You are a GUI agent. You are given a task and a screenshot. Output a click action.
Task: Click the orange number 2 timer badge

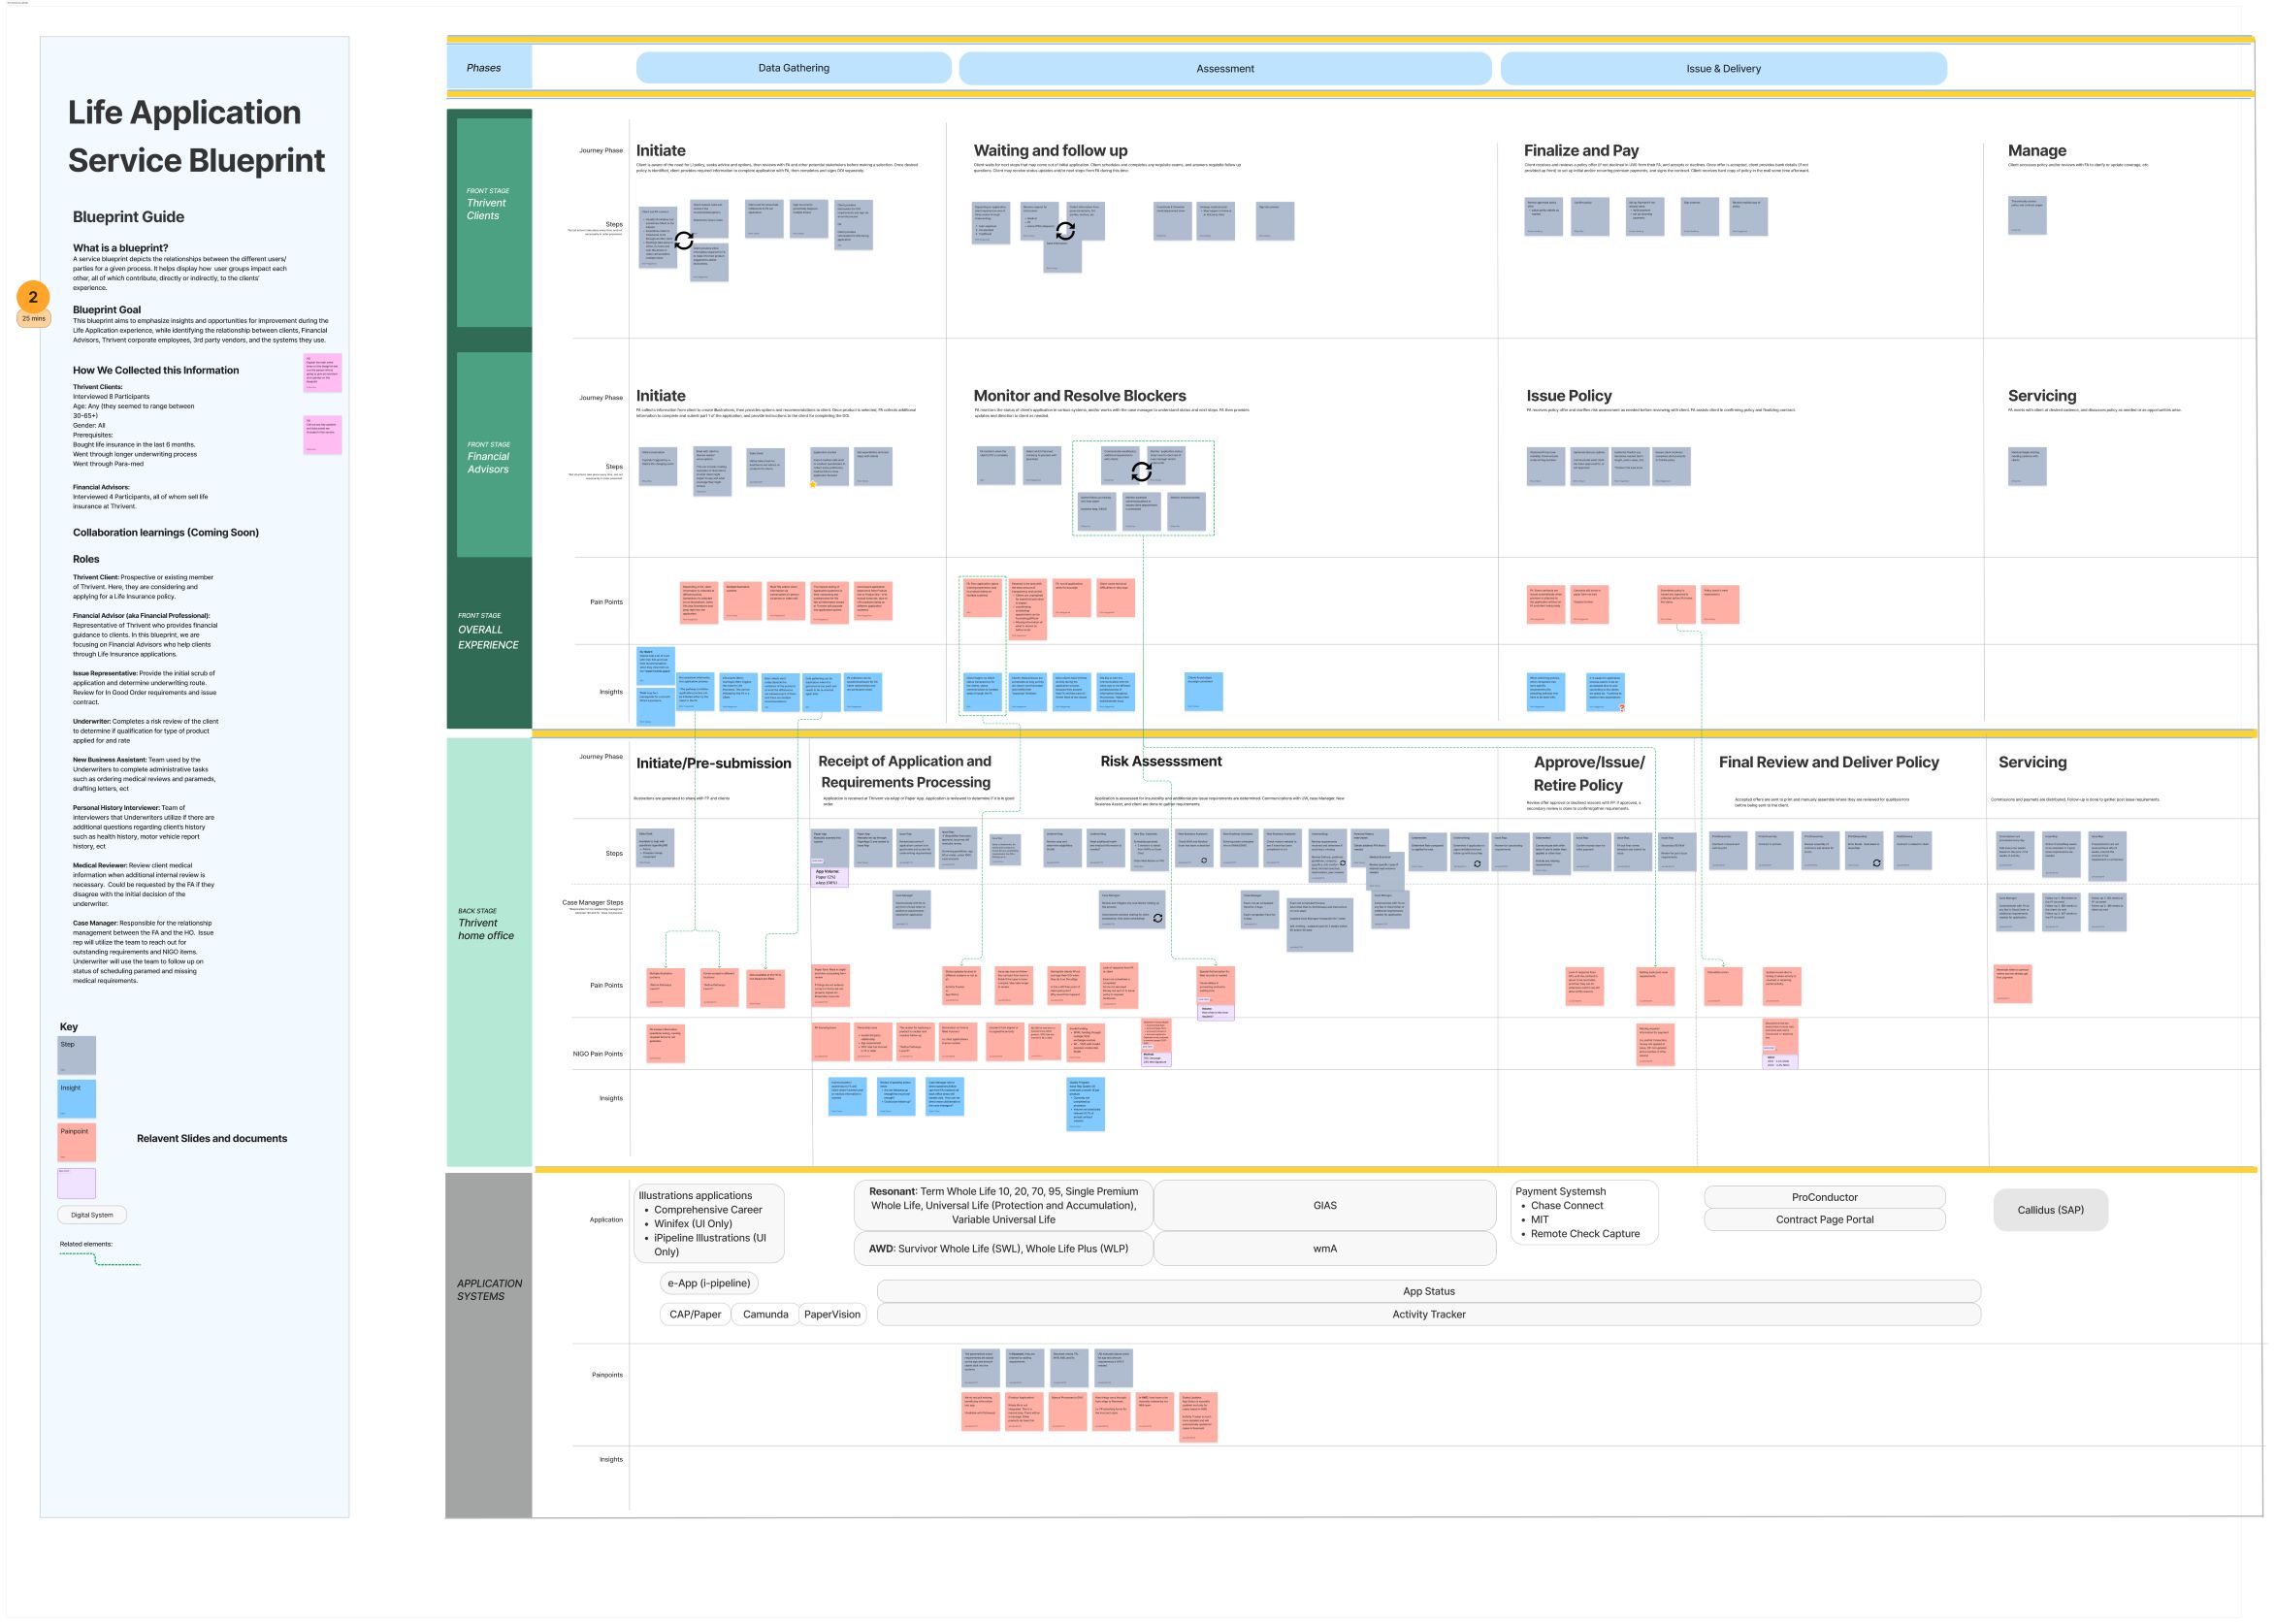(33, 297)
